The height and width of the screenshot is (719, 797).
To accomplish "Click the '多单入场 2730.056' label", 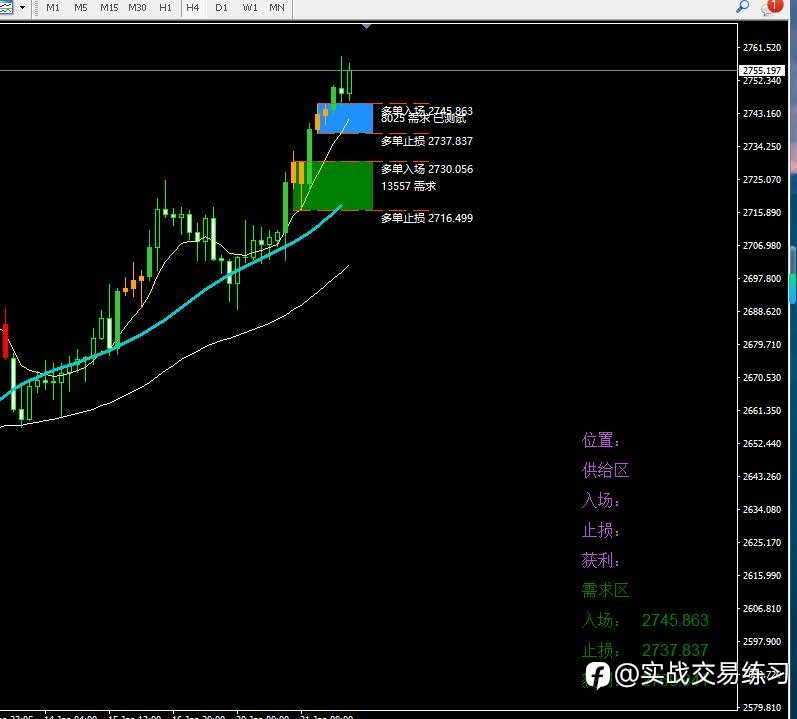I will point(427,169).
